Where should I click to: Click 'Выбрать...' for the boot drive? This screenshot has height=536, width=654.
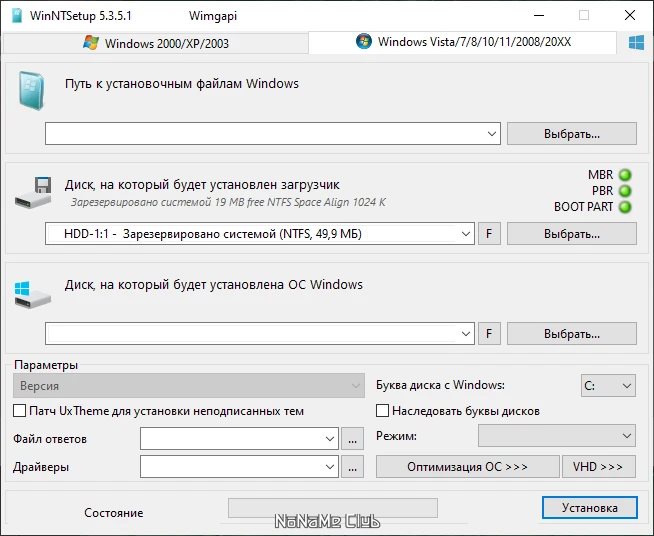[572, 234]
